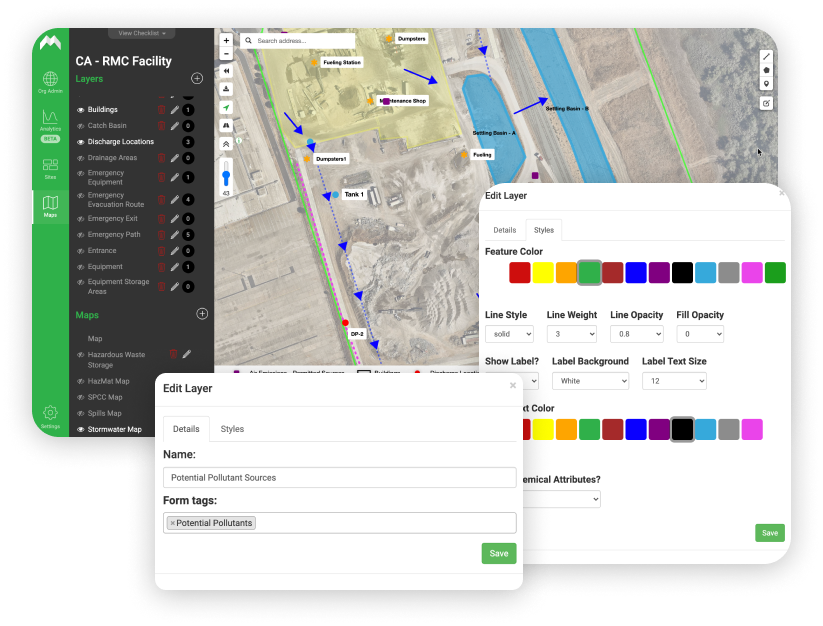Go to Sites in sidebar
823x626 pixels.
(x=50, y=168)
